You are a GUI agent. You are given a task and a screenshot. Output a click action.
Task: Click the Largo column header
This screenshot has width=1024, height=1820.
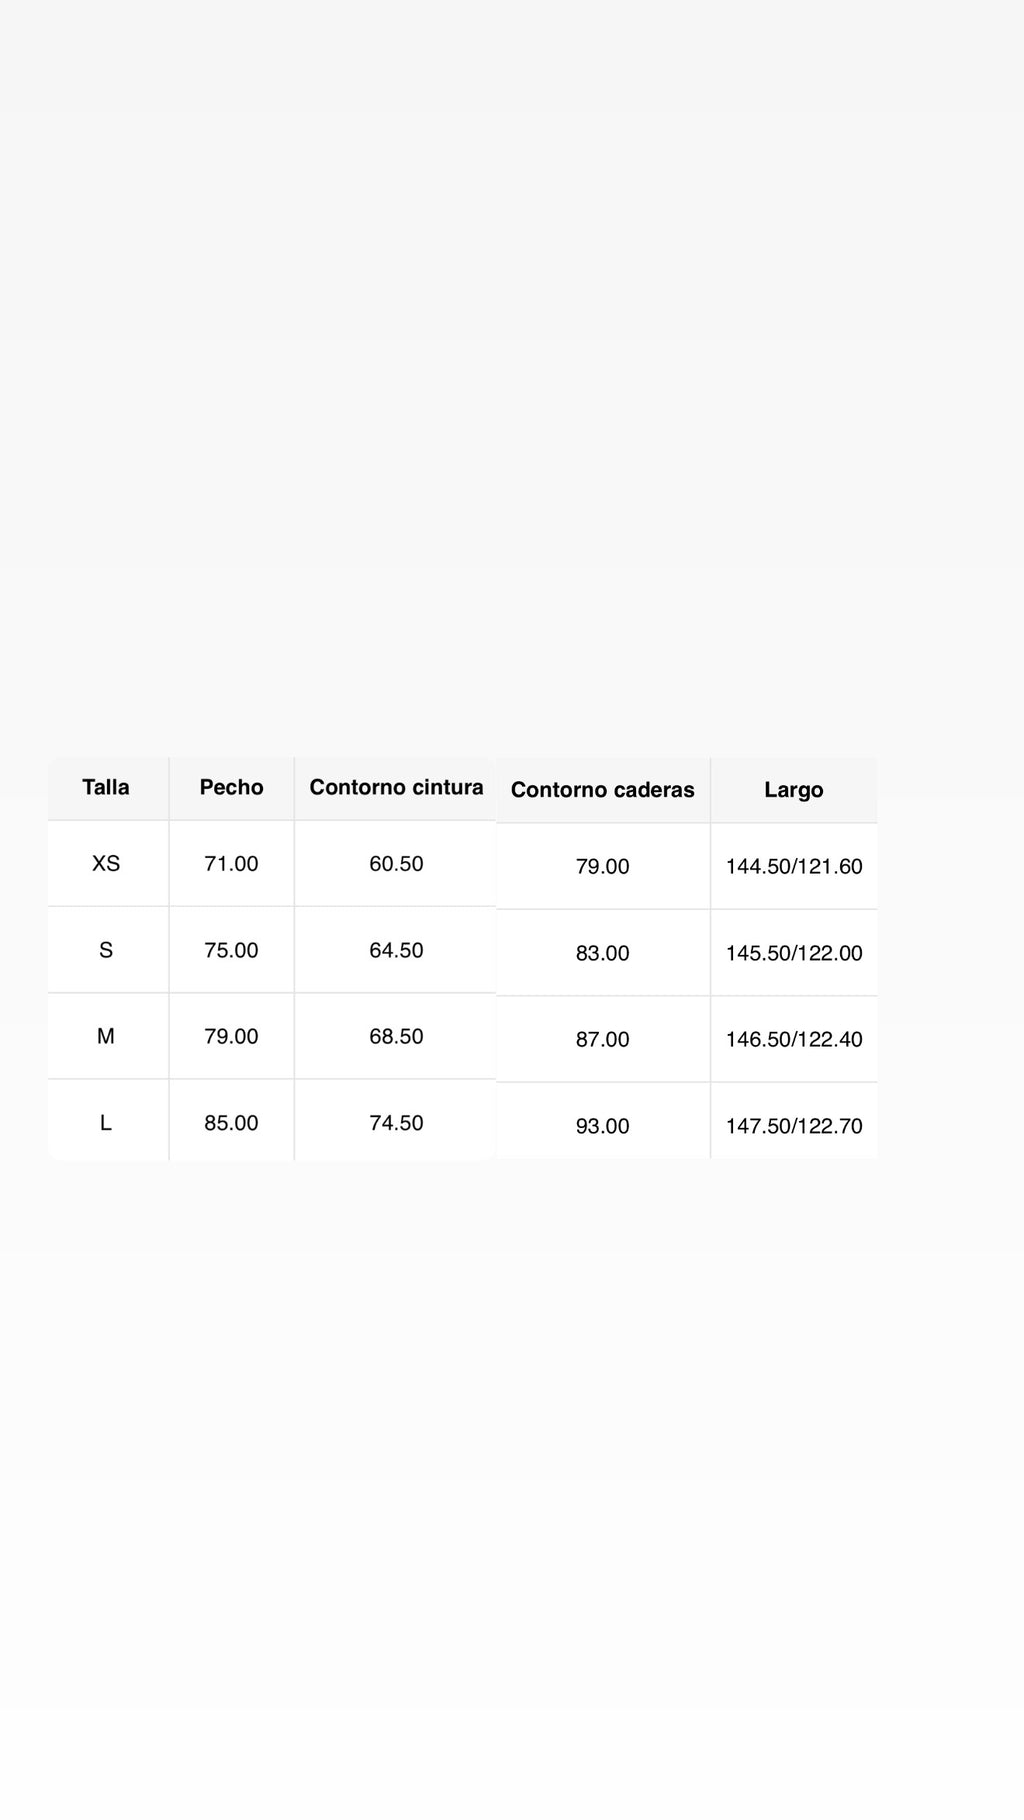pyautogui.click(x=794, y=790)
